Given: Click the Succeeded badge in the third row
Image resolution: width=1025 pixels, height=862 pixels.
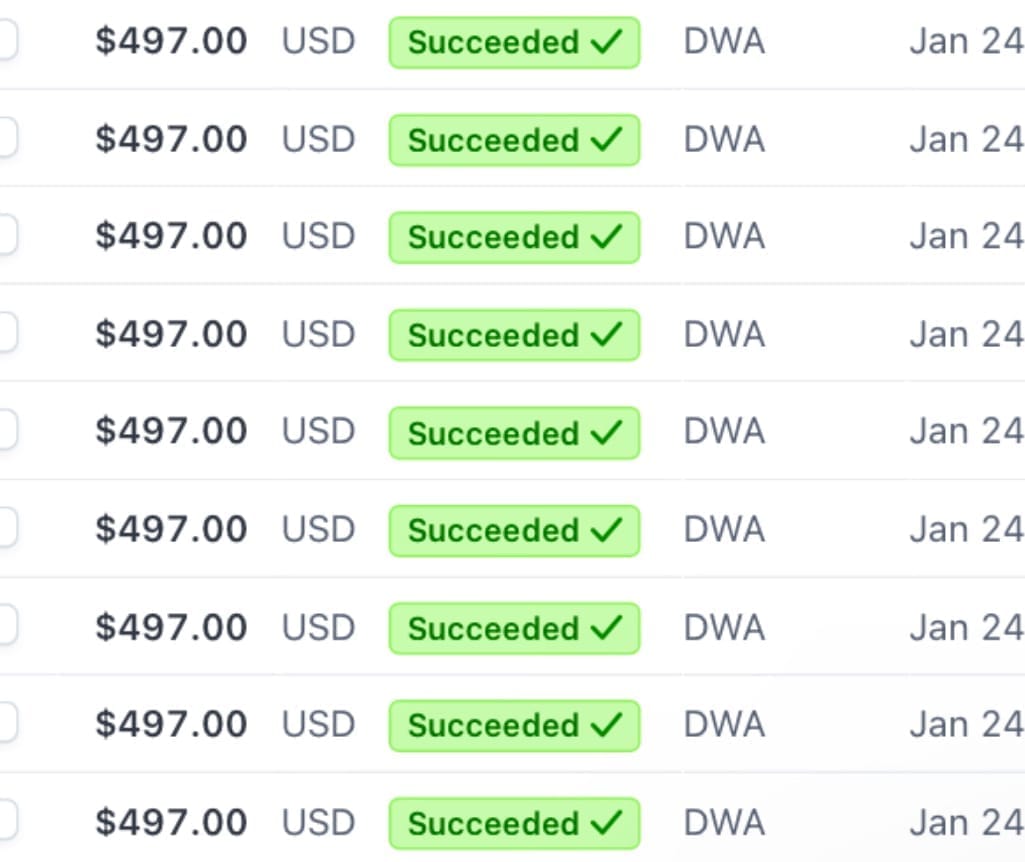Looking at the screenshot, I should click(514, 237).
